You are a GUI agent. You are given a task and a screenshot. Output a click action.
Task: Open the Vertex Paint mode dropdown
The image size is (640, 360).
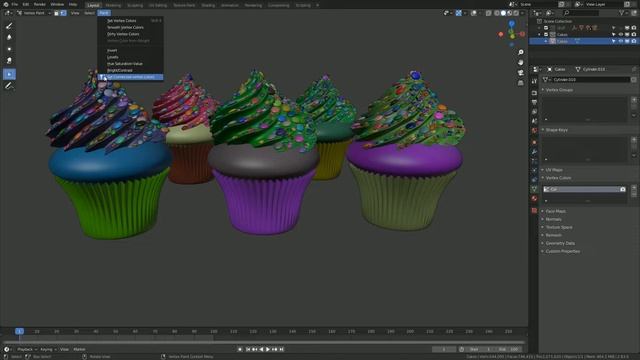coord(34,13)
